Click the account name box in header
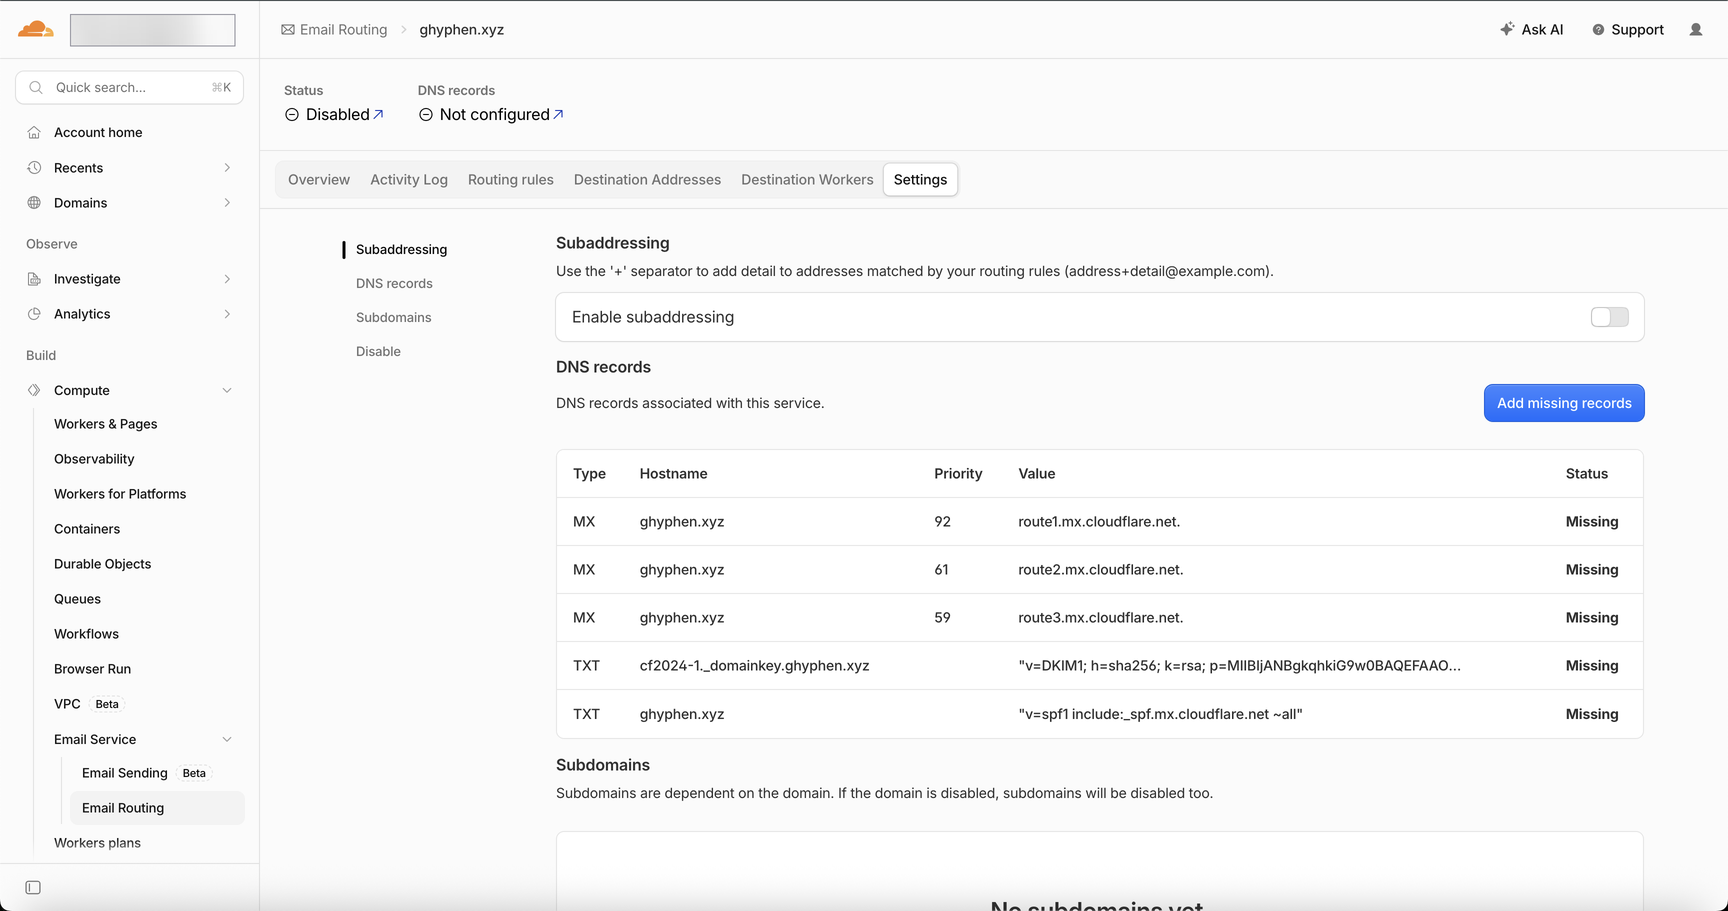1728x911 pixels. coord(152,30)
